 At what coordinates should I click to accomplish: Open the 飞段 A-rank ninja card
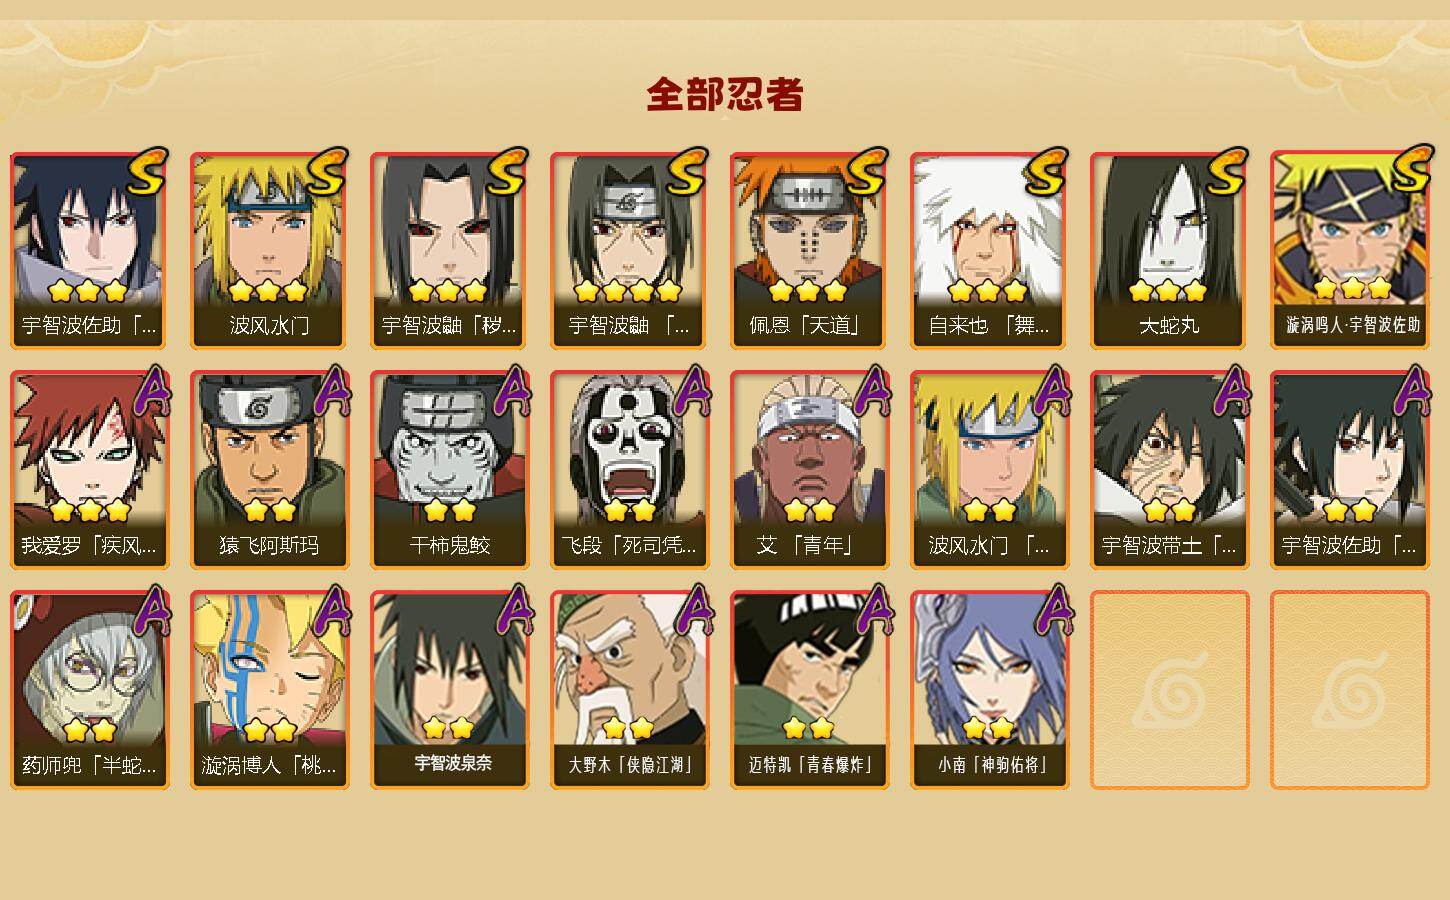[x=629, y=470]
